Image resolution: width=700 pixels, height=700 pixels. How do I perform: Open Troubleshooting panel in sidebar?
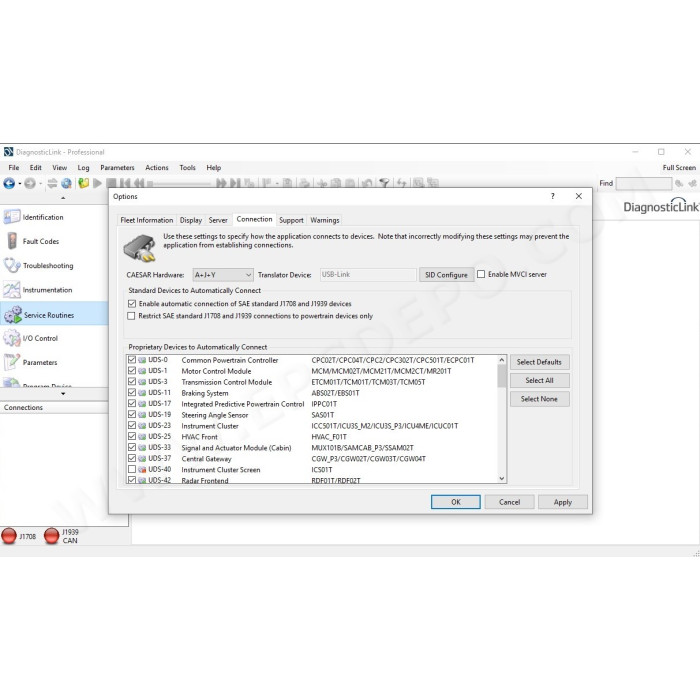(x=54, y=265)
